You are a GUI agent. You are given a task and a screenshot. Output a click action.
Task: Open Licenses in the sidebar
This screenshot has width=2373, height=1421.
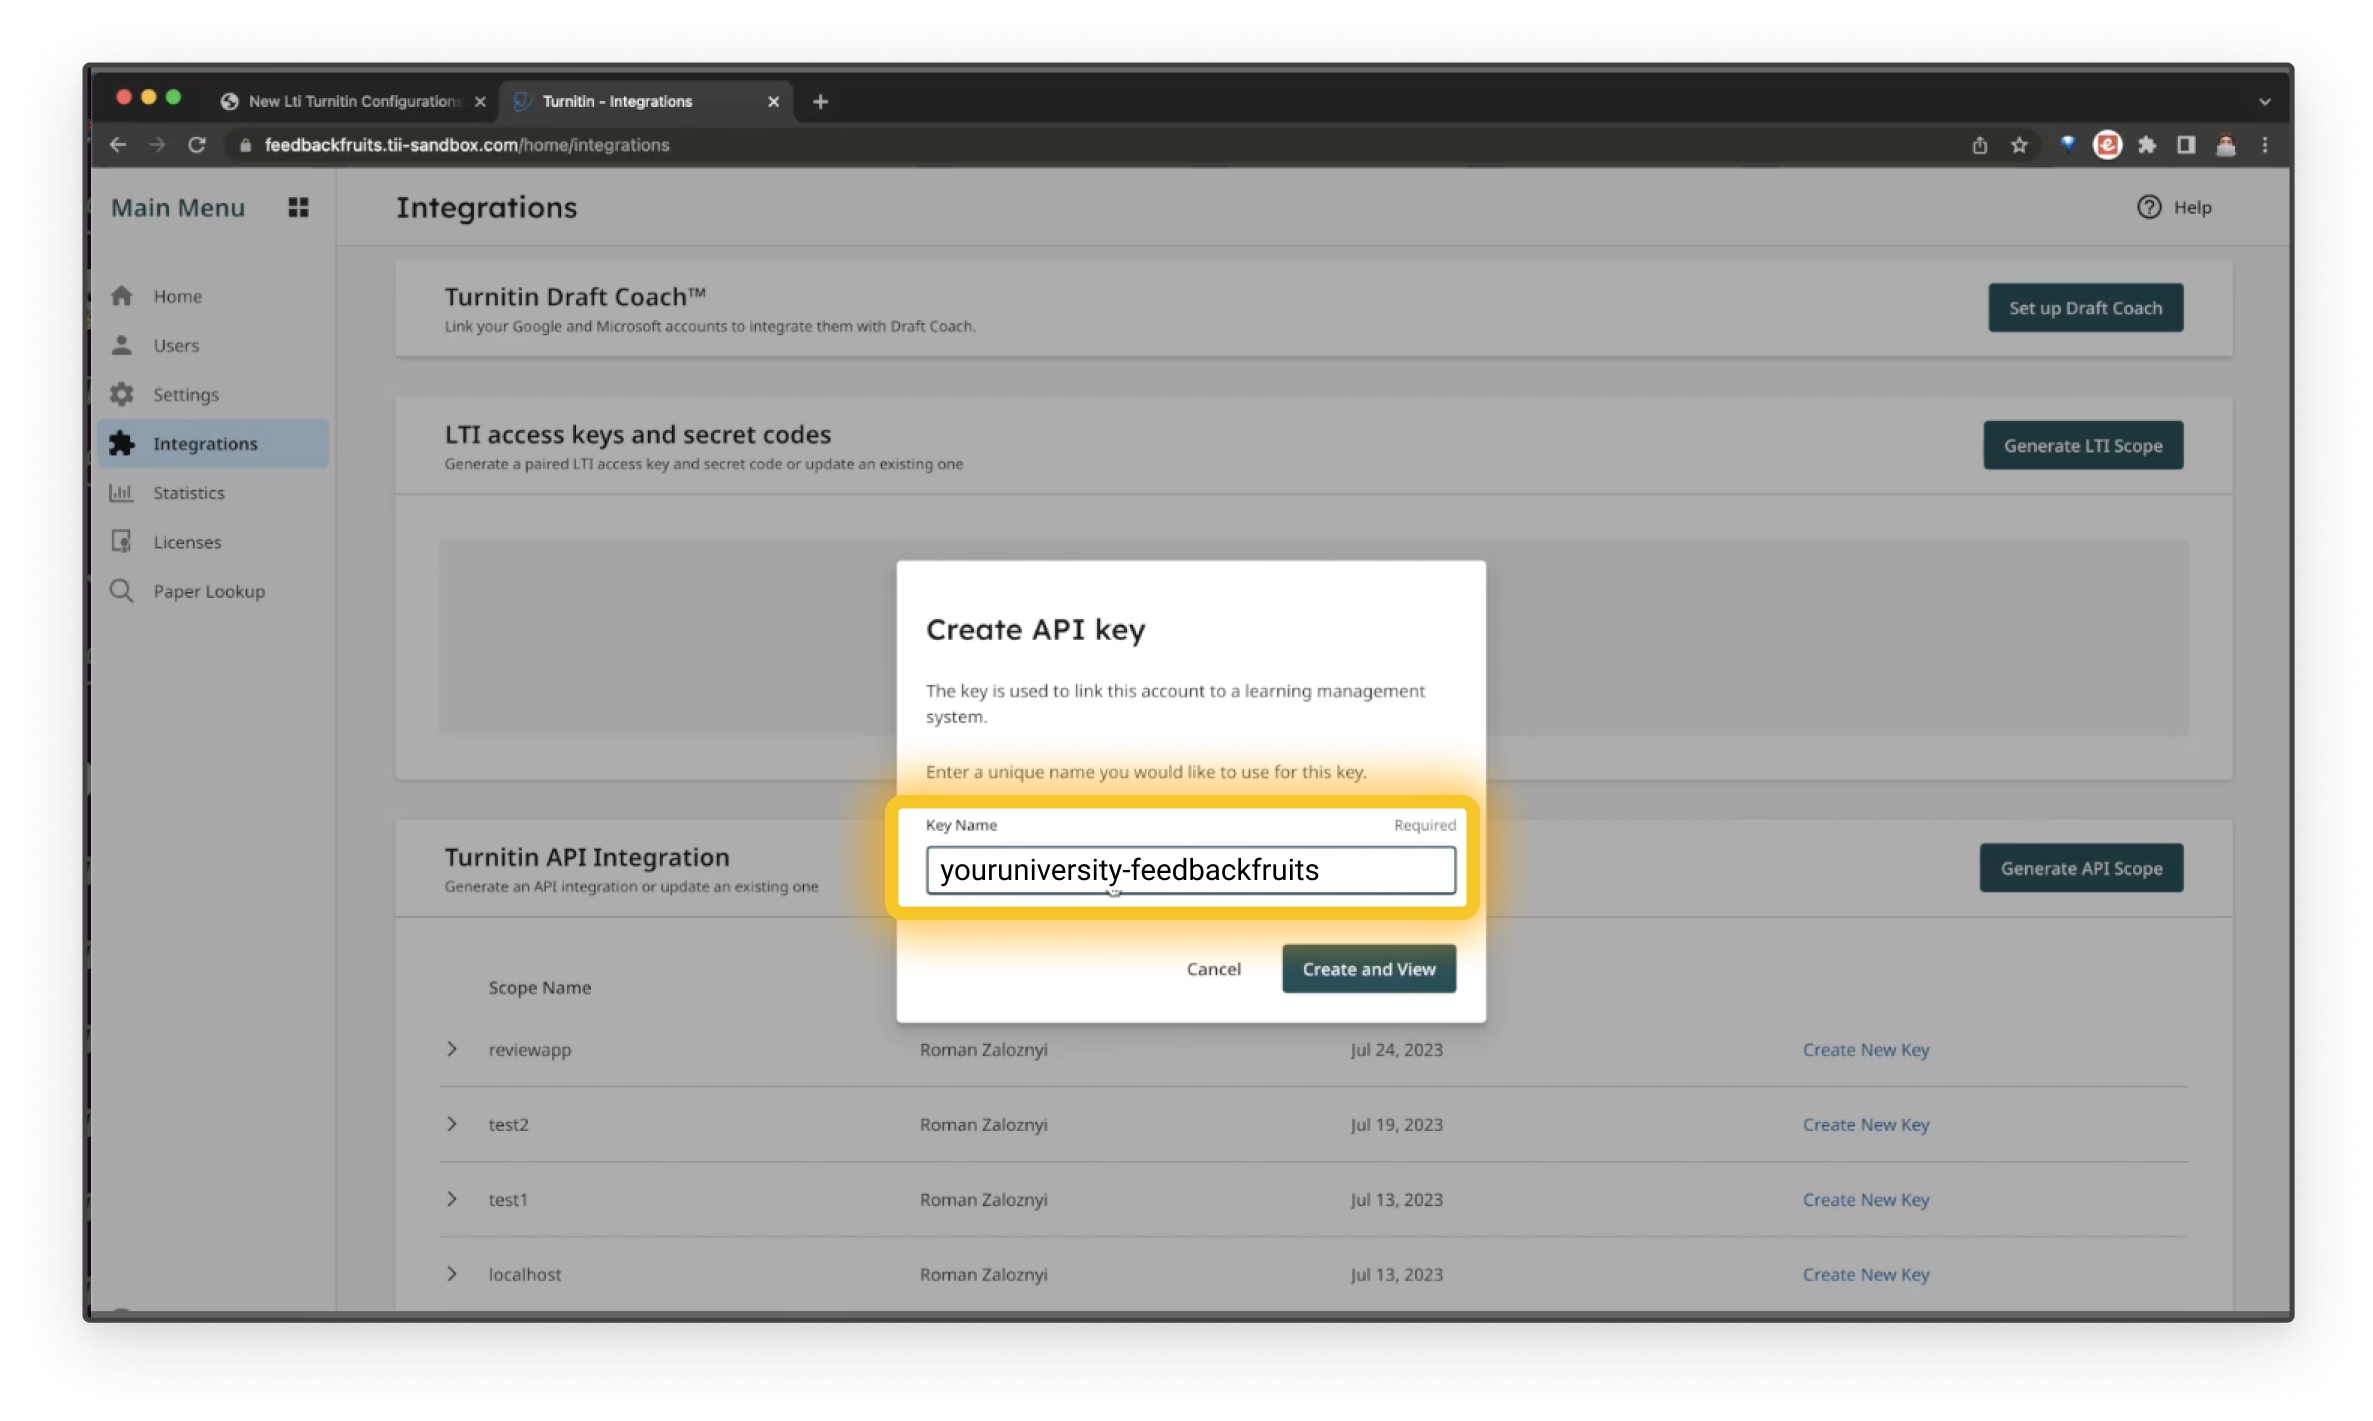tap(214, 541)
